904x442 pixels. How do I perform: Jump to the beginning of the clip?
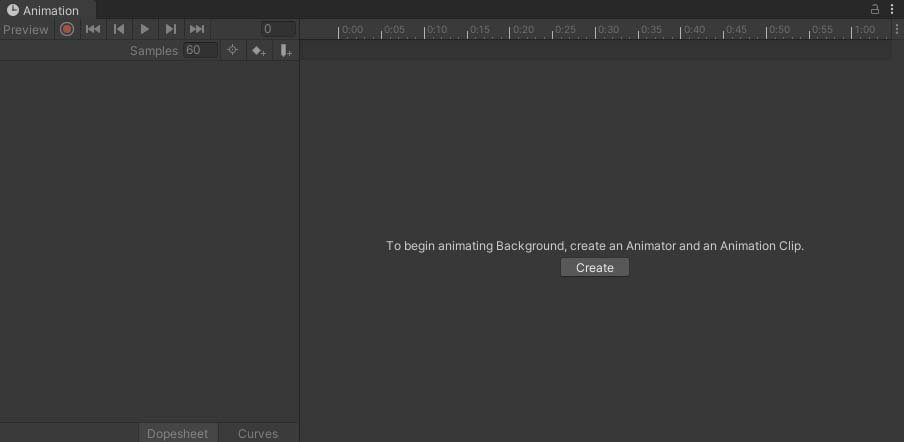click(93, 29)
